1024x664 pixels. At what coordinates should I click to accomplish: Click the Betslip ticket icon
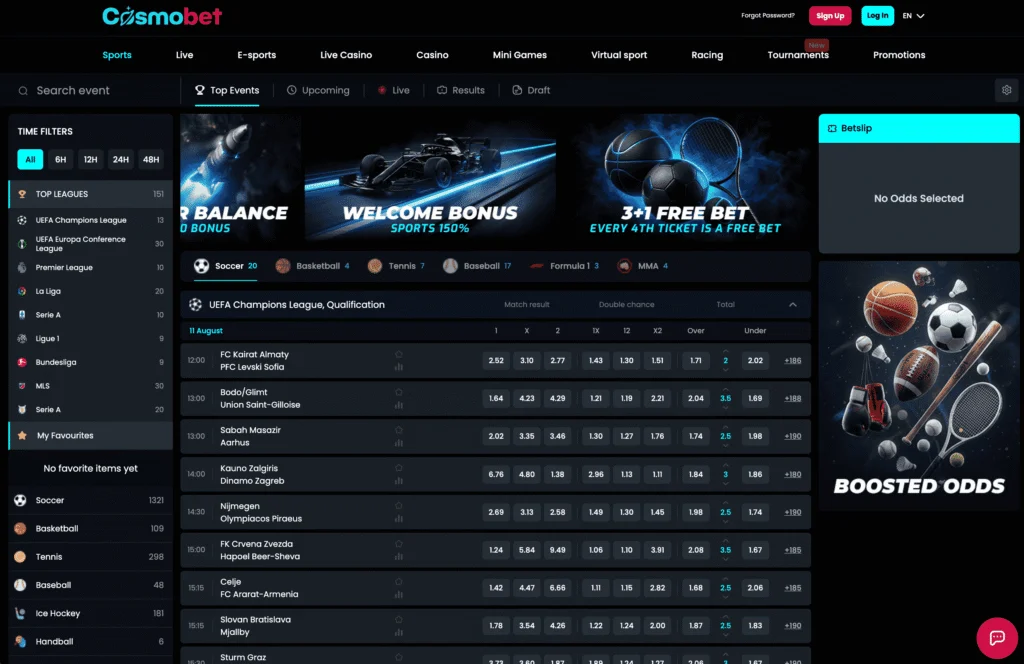832,129
